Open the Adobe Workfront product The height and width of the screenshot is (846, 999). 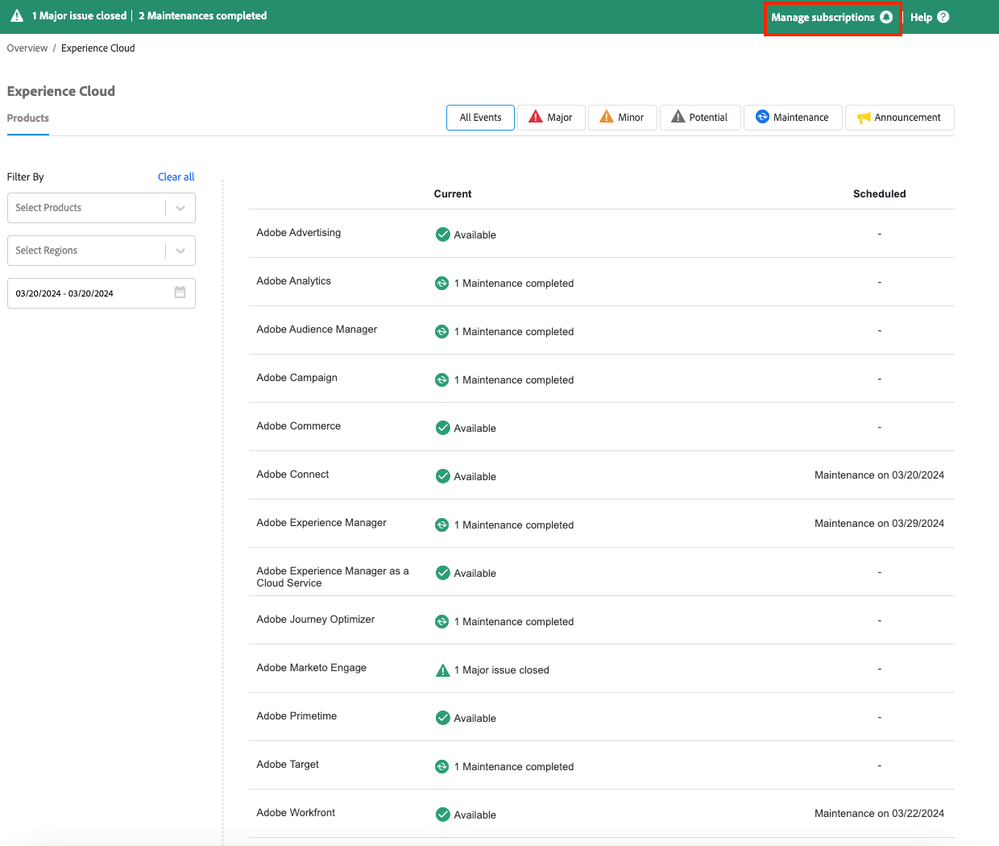(296, 813)
